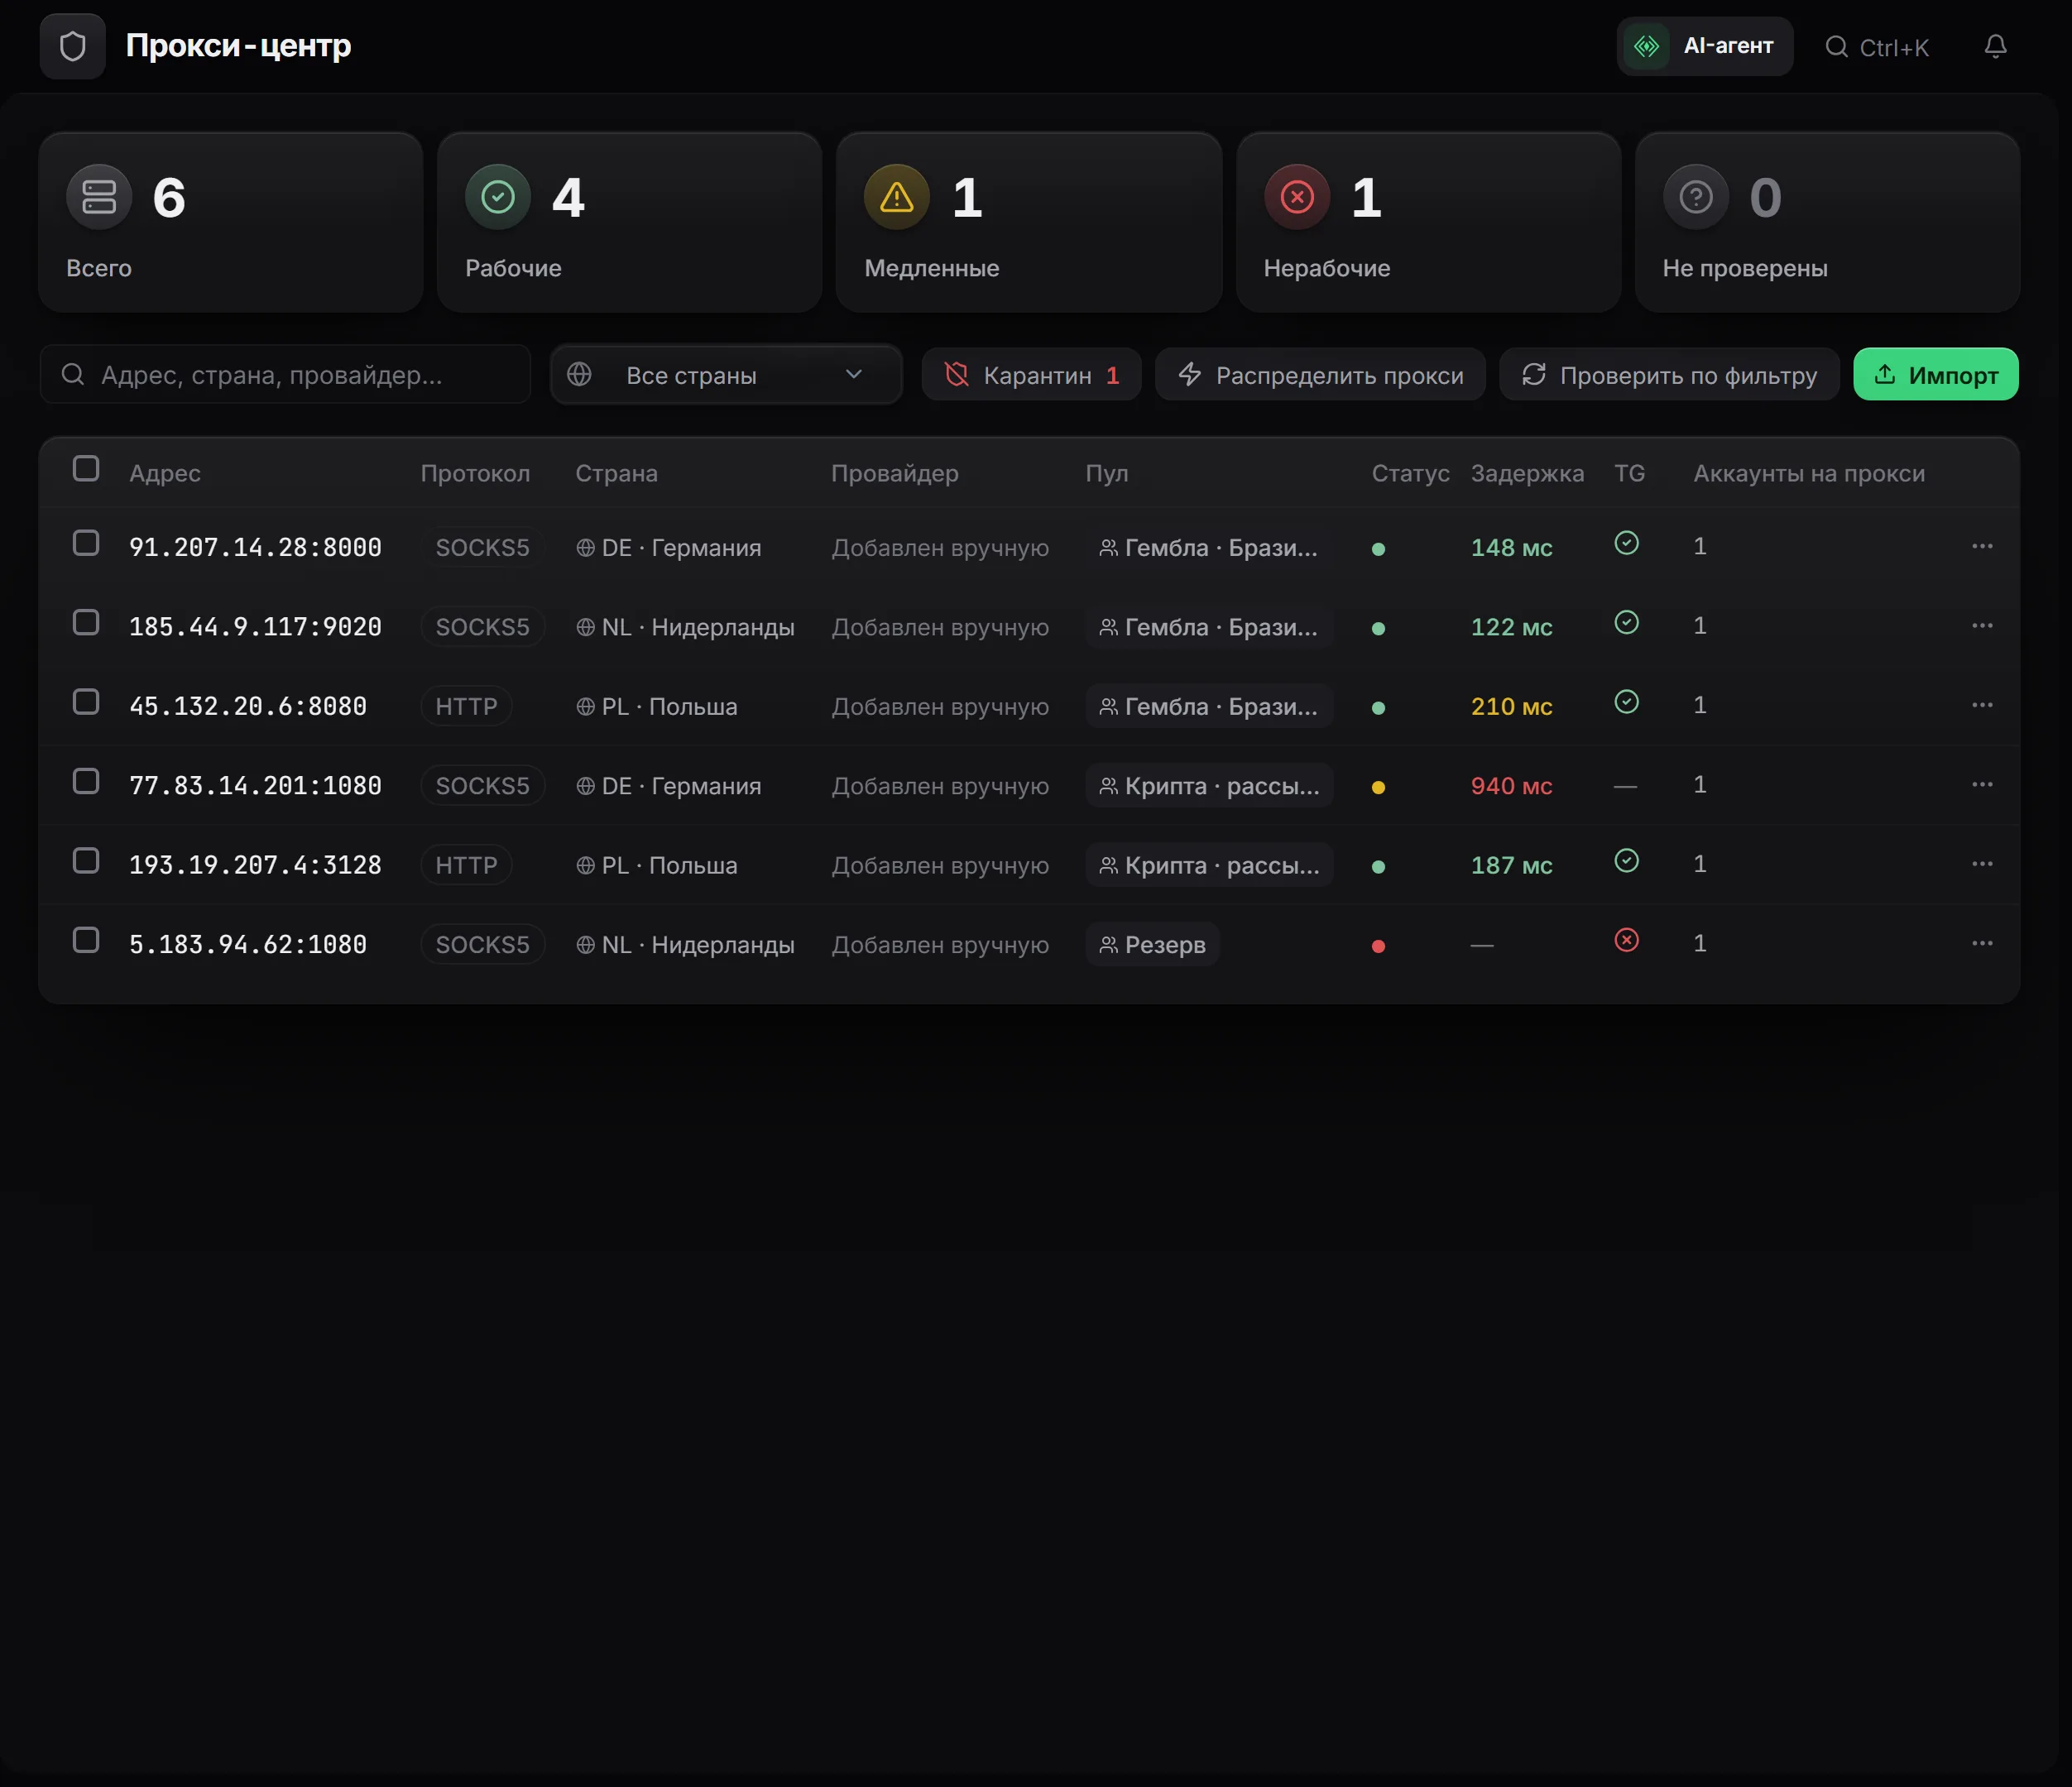Open the Ctrl+K search

[1877, 47]
